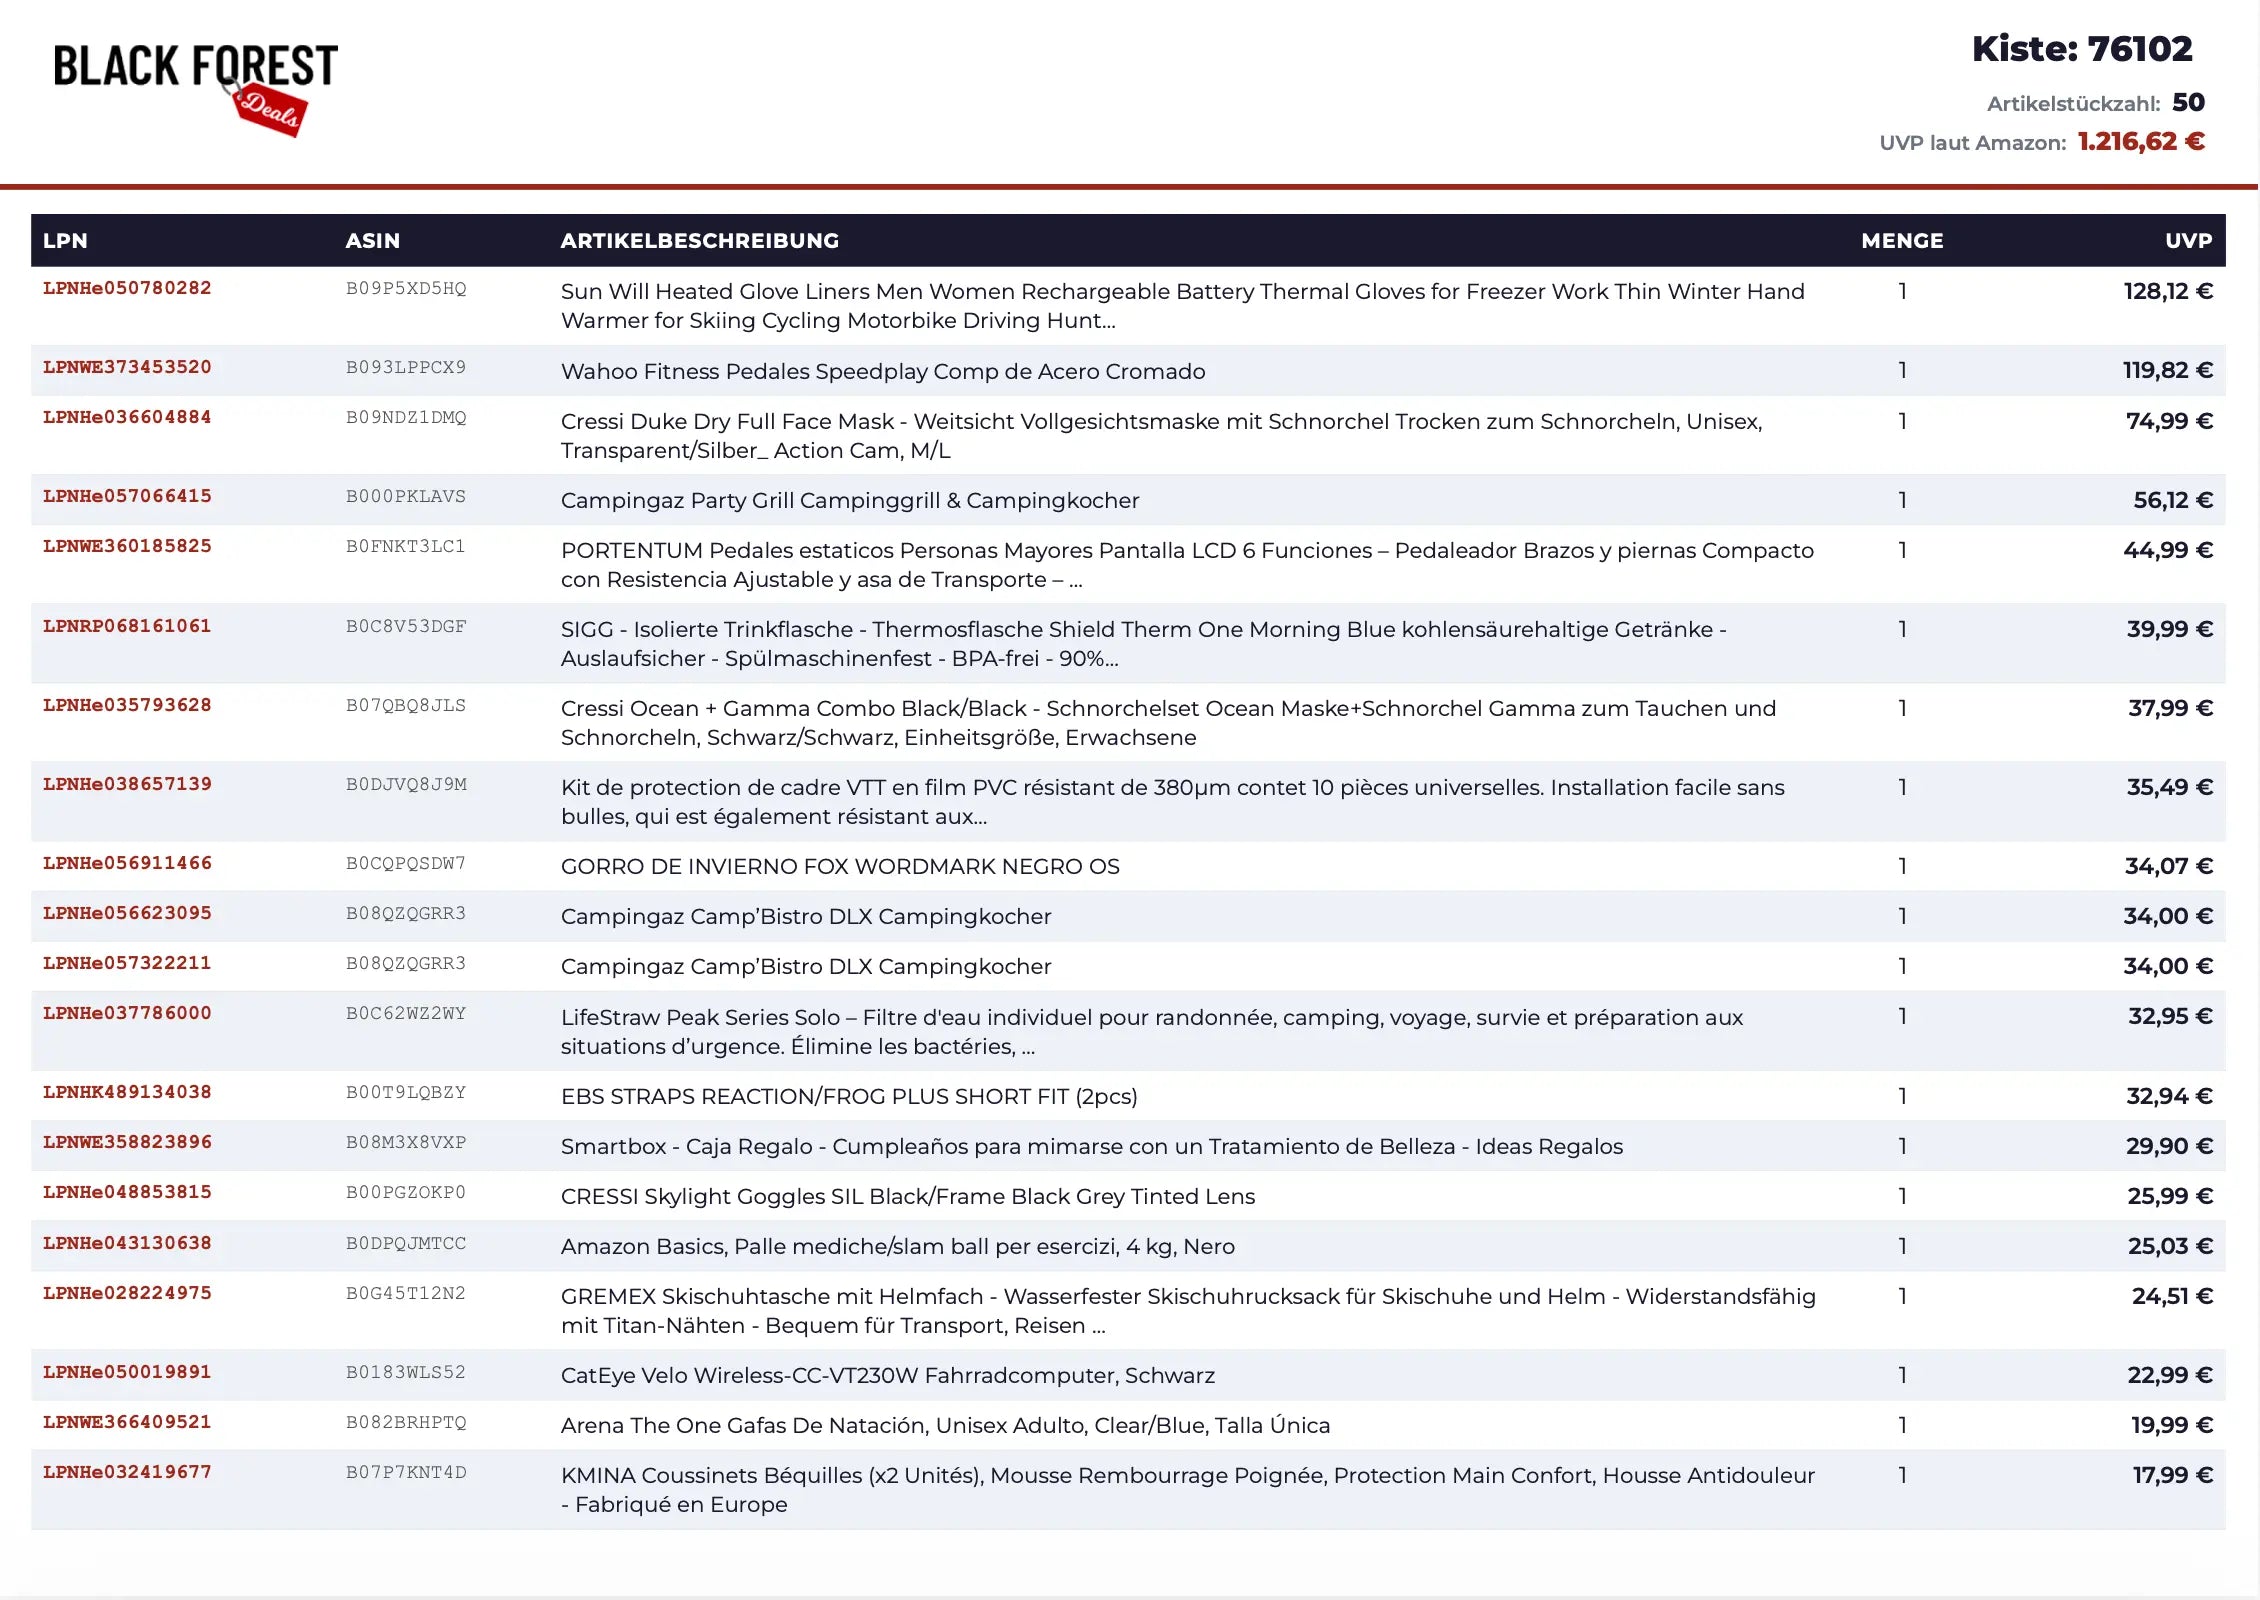Screen dimensions: 2260x1600
Task: Click the Smartbox Caja Regalo description
Action: click(x=1091, y=1146)
